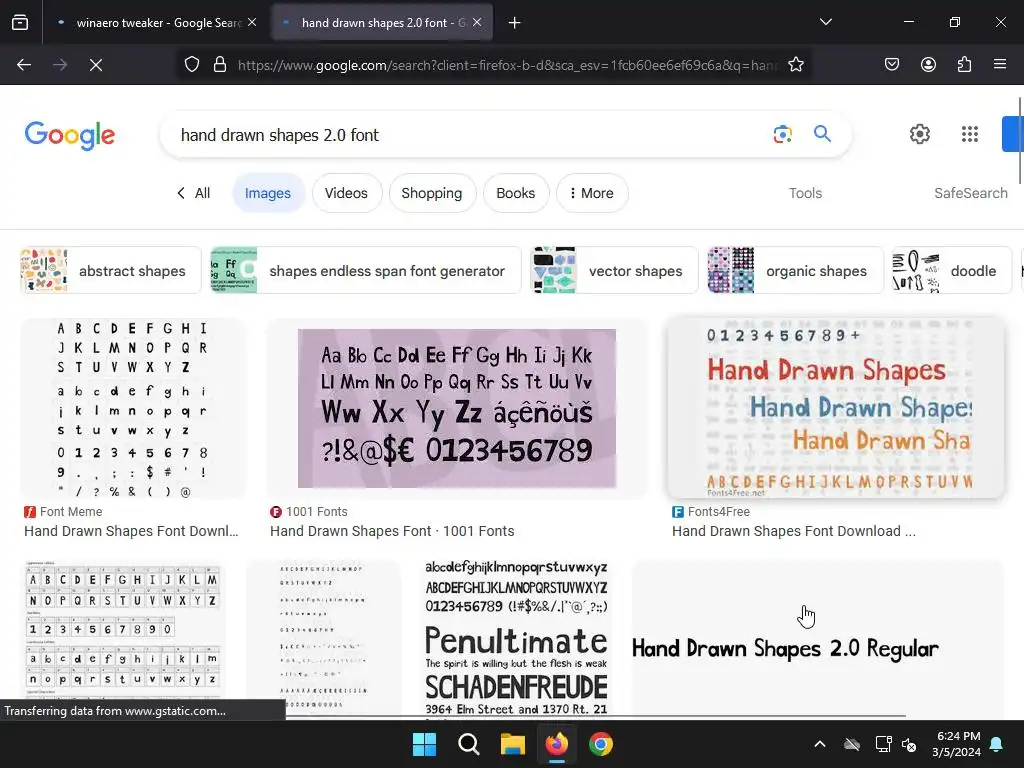Screen dimensions: 1024x768
Task: Switch to Videos results
Action: (x=346, y=193)
